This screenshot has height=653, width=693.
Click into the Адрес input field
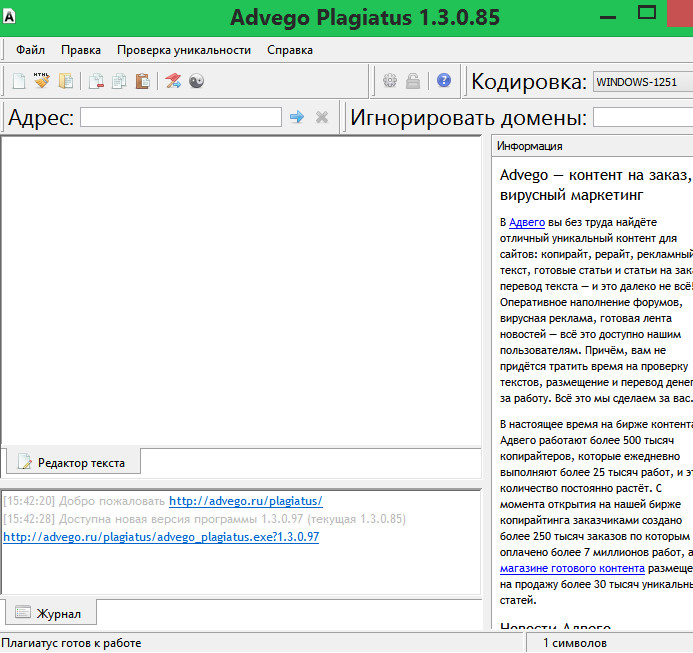181,117
